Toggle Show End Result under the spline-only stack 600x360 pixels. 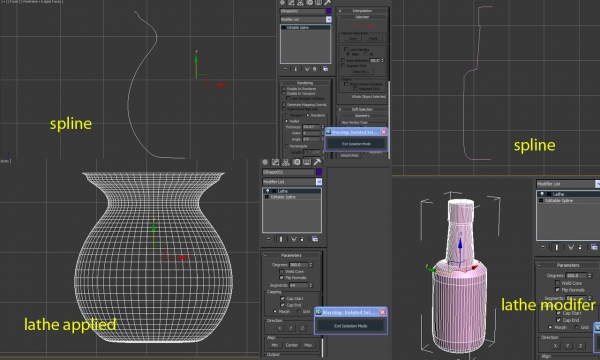click(x=296, y=69)
